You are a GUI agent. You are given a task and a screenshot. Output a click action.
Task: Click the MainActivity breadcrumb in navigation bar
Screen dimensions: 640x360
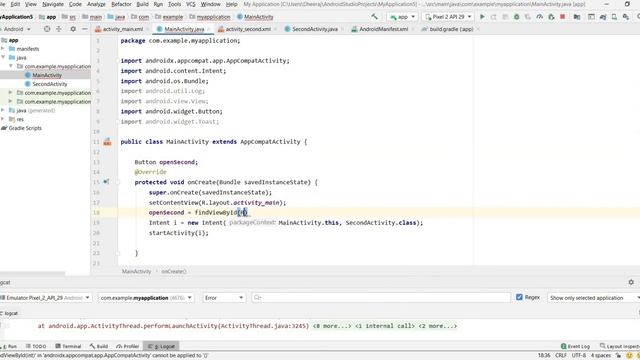[255, 17]
